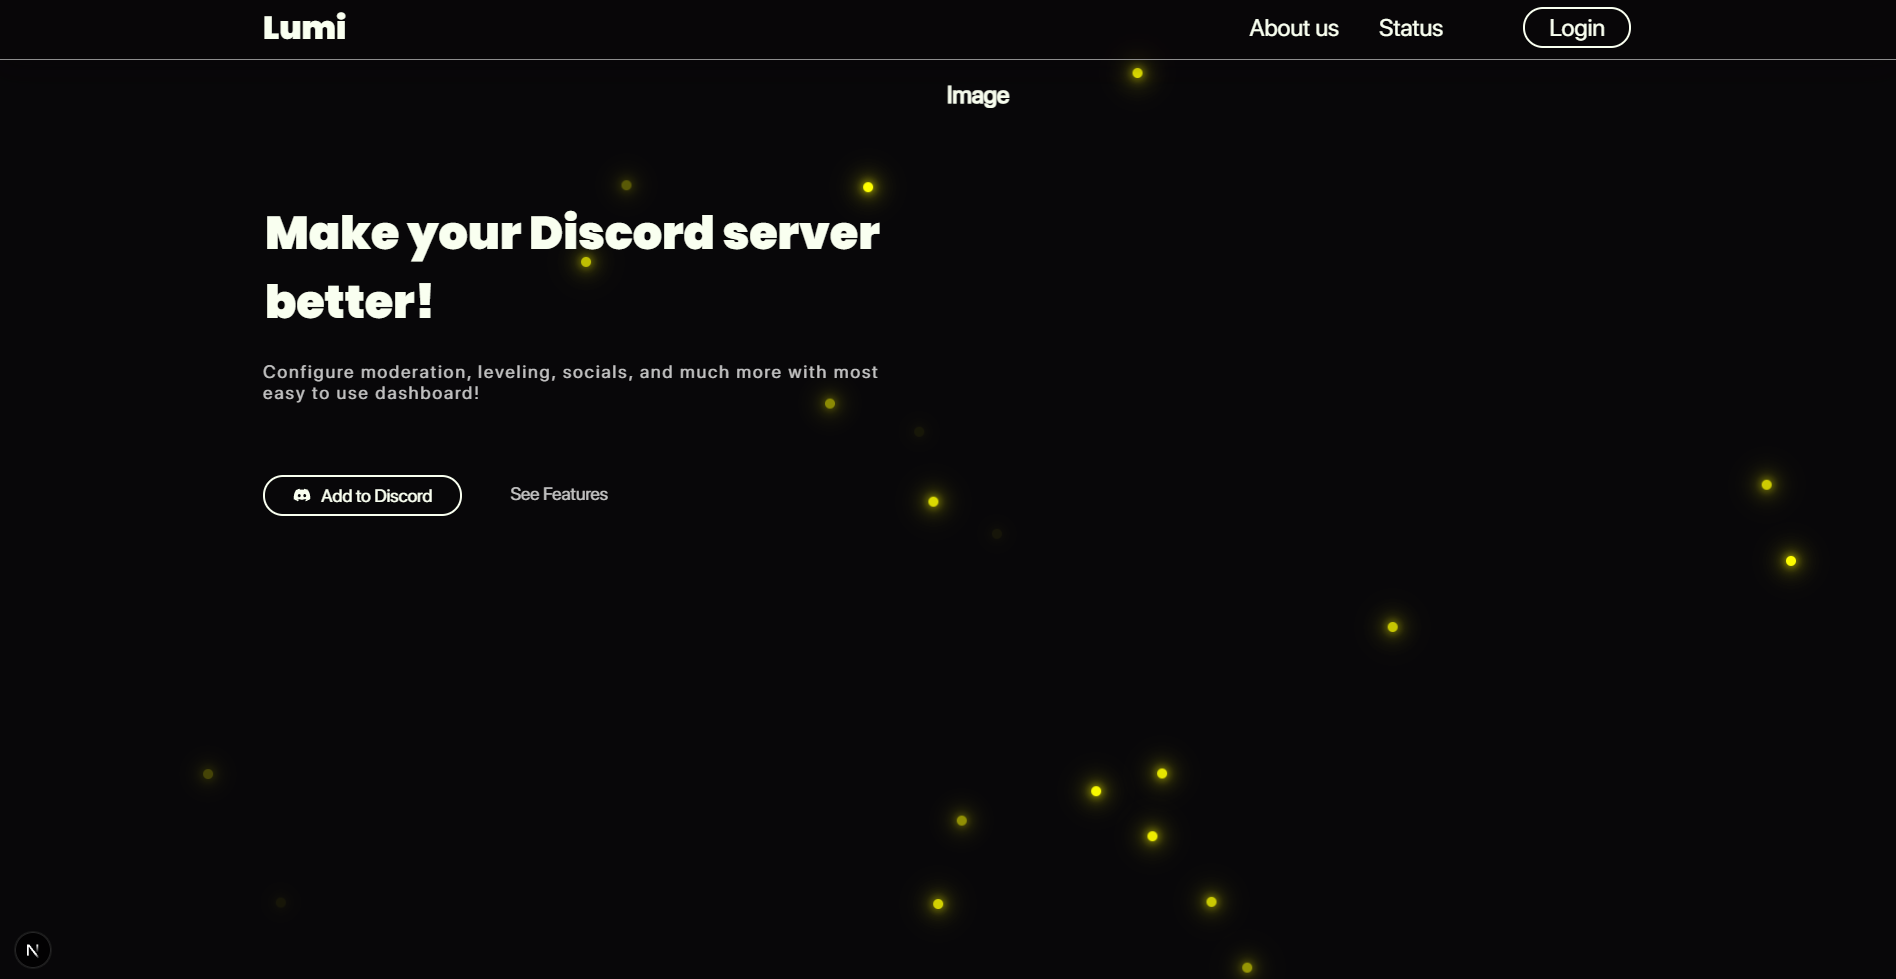Expand options from the Lumi brand link

(303, 27)
